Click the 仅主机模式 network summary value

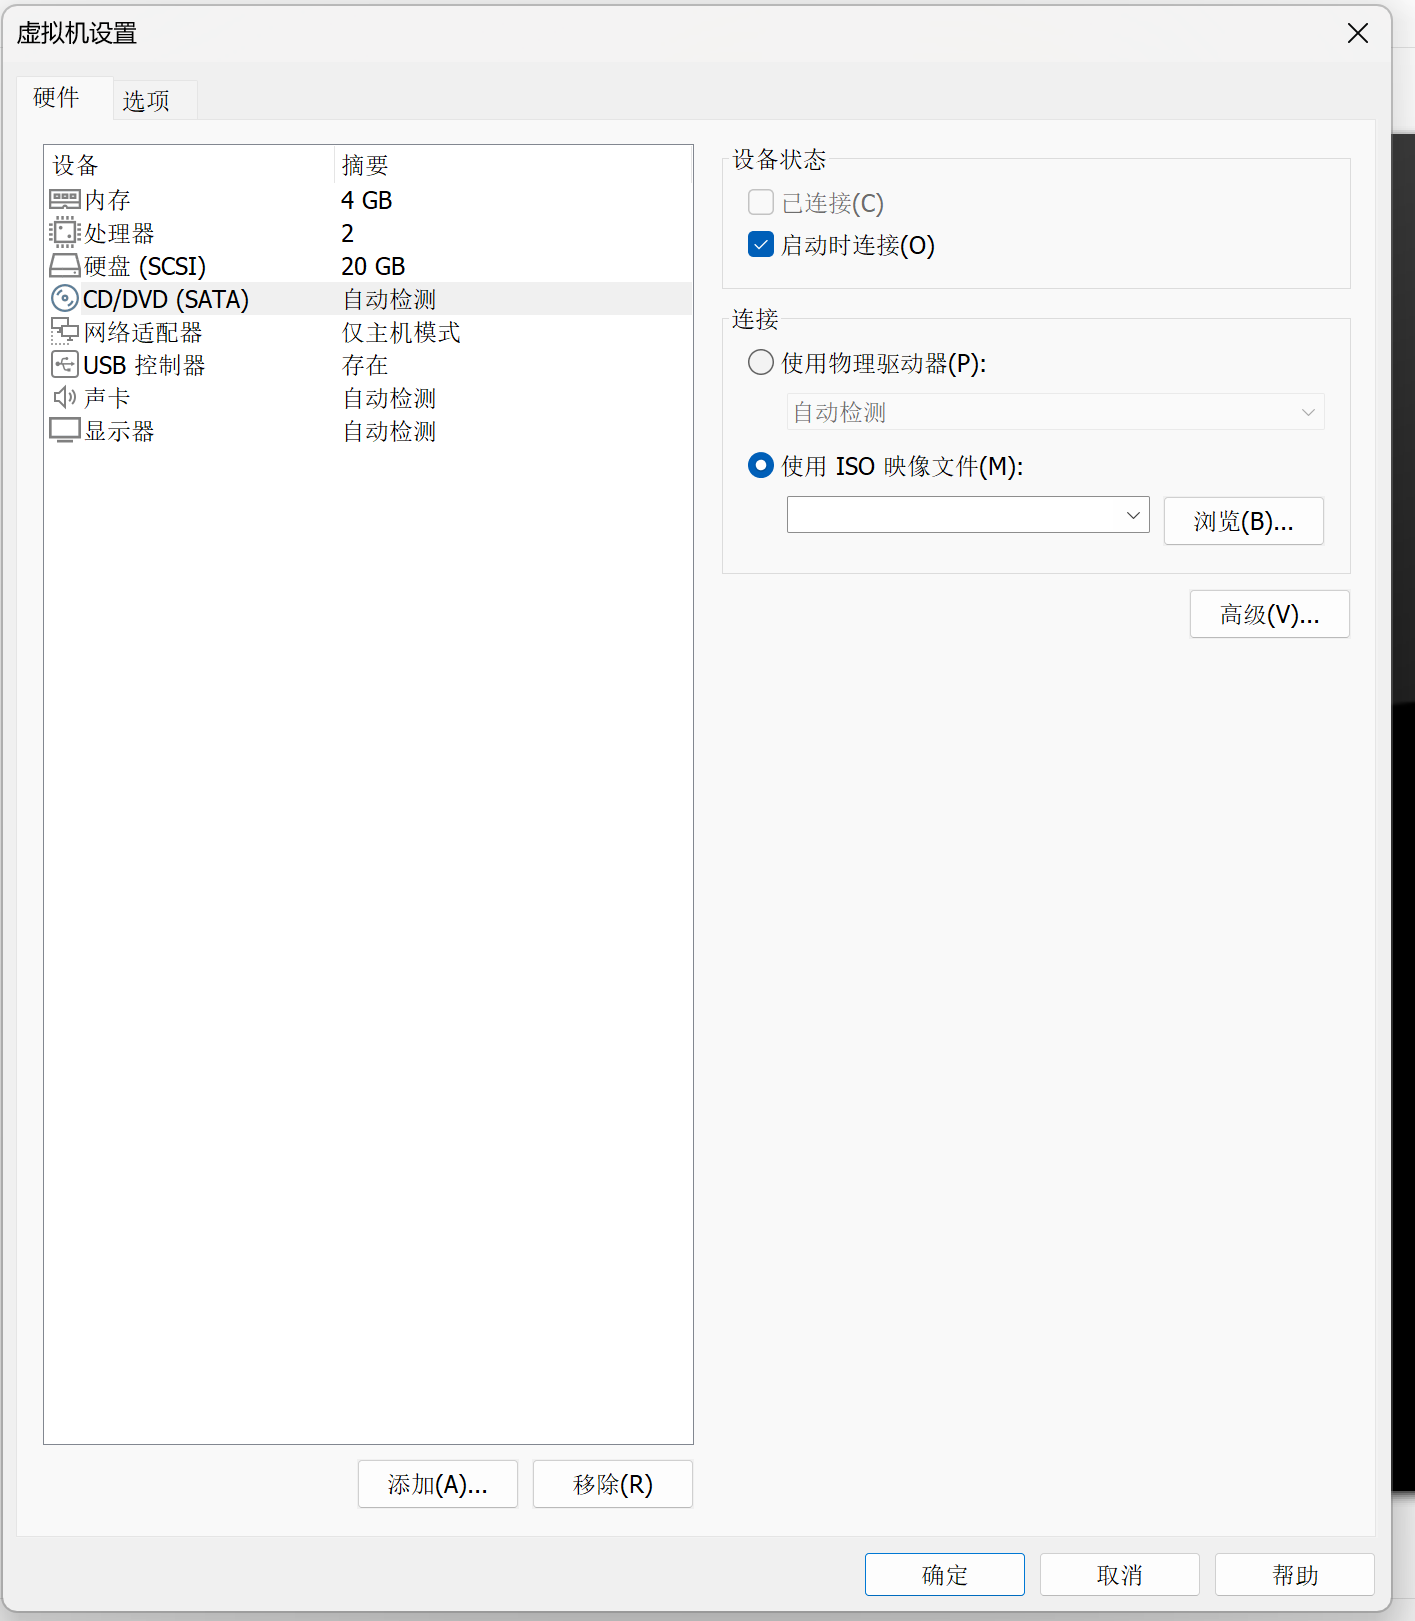click(x=401, y=332)
